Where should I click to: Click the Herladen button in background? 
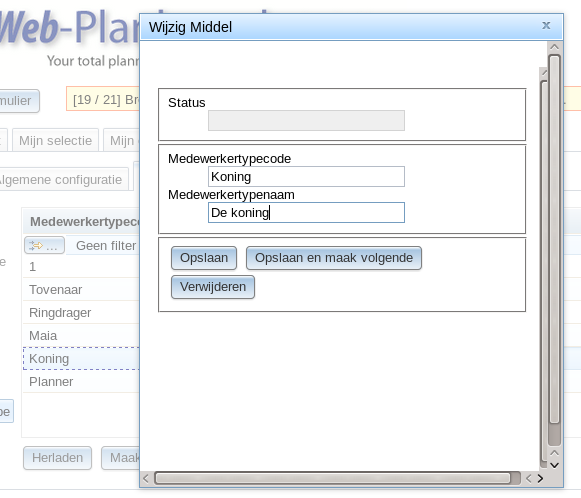57,458
